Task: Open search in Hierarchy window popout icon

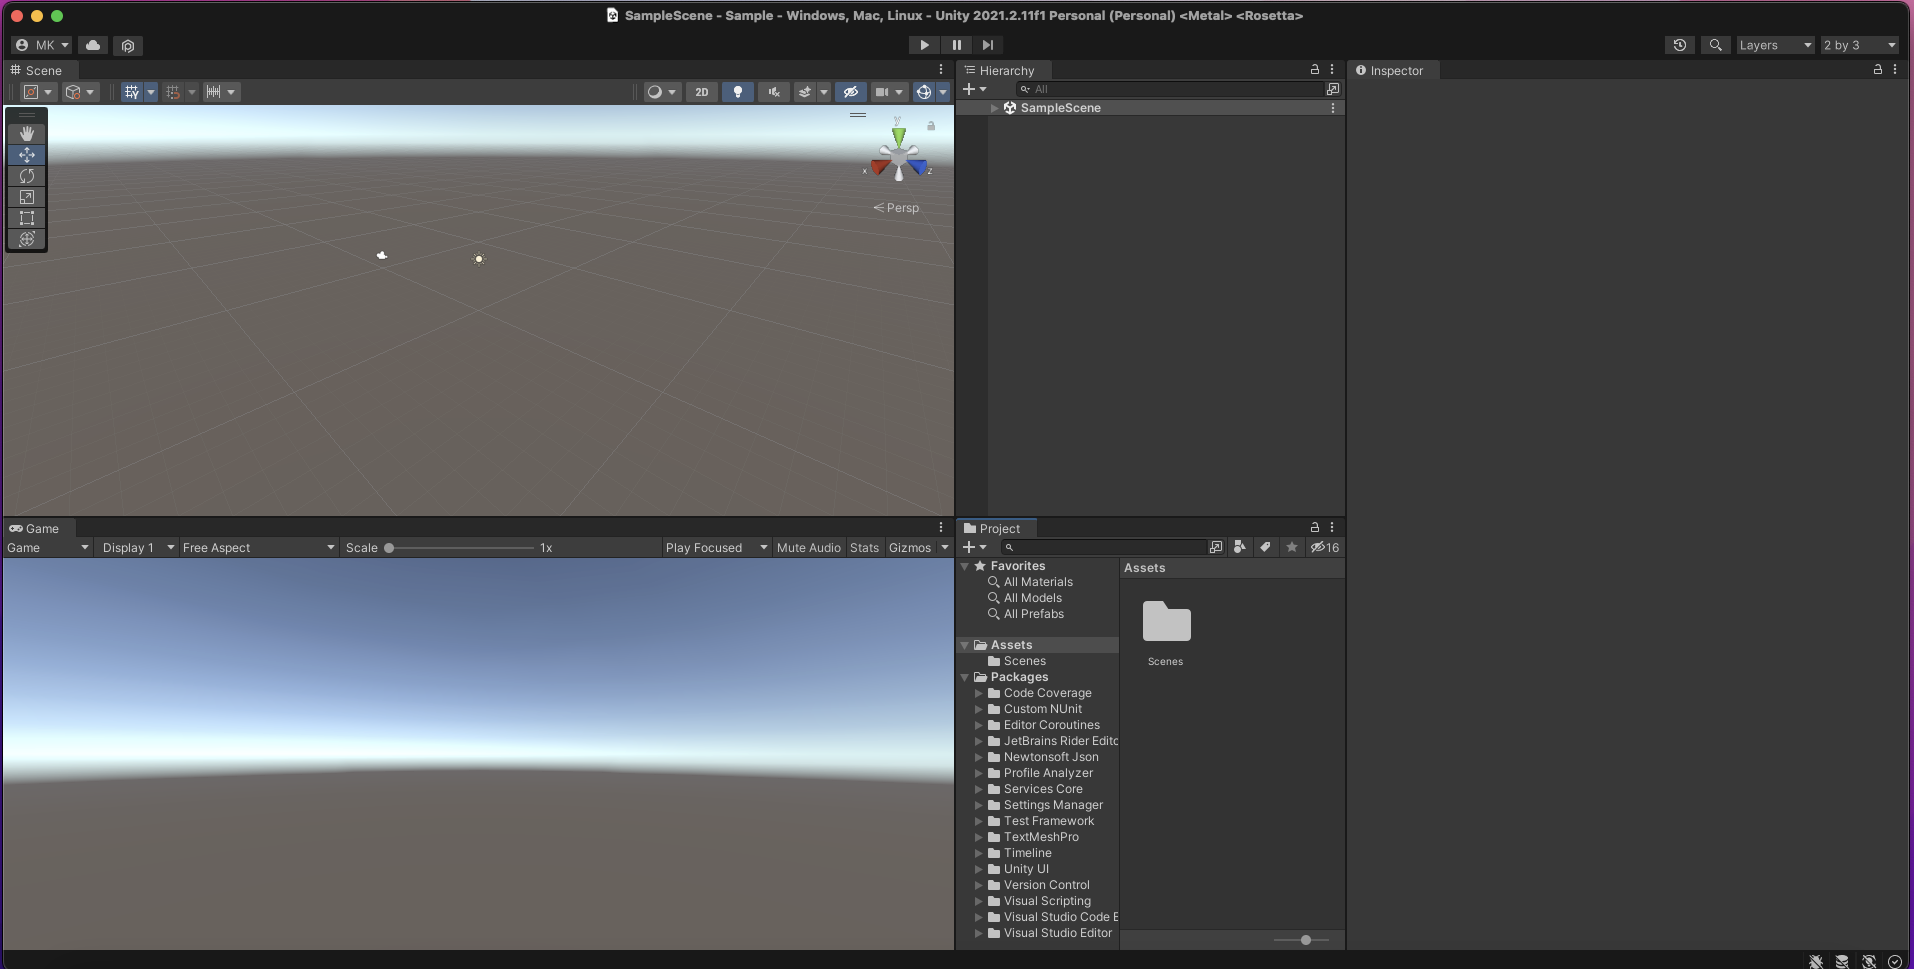Action: coord(1333,89)
